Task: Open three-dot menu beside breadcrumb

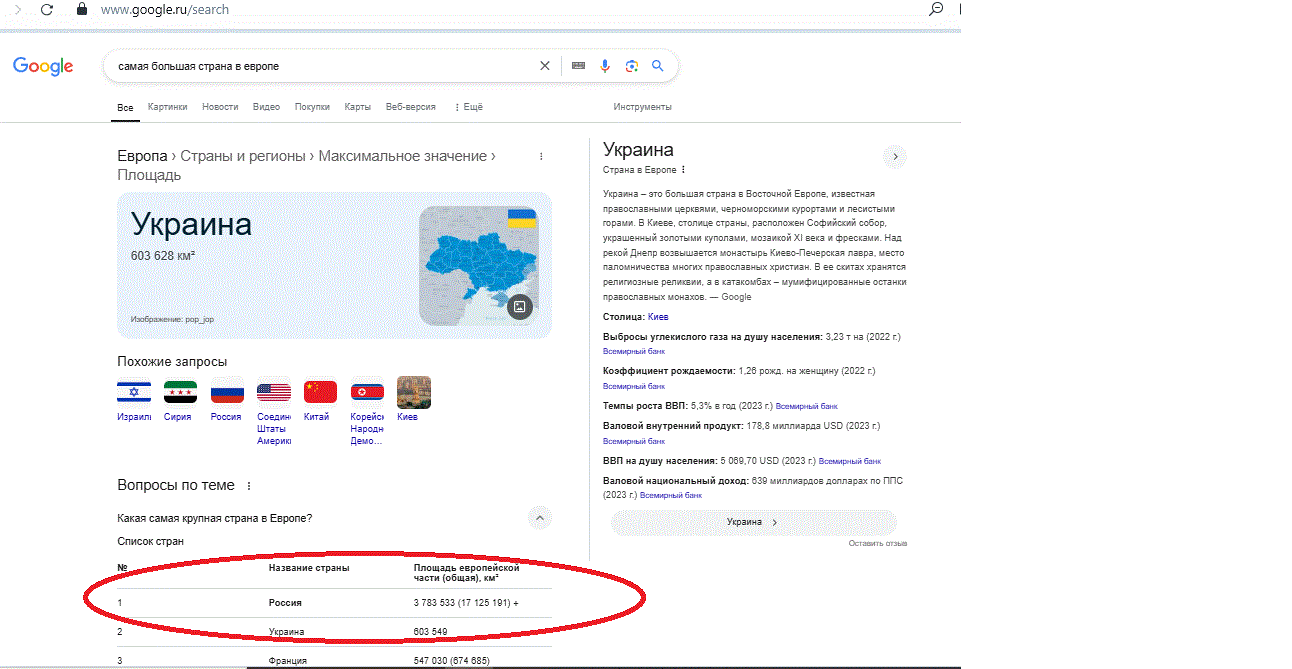Action: coord(541,157)
